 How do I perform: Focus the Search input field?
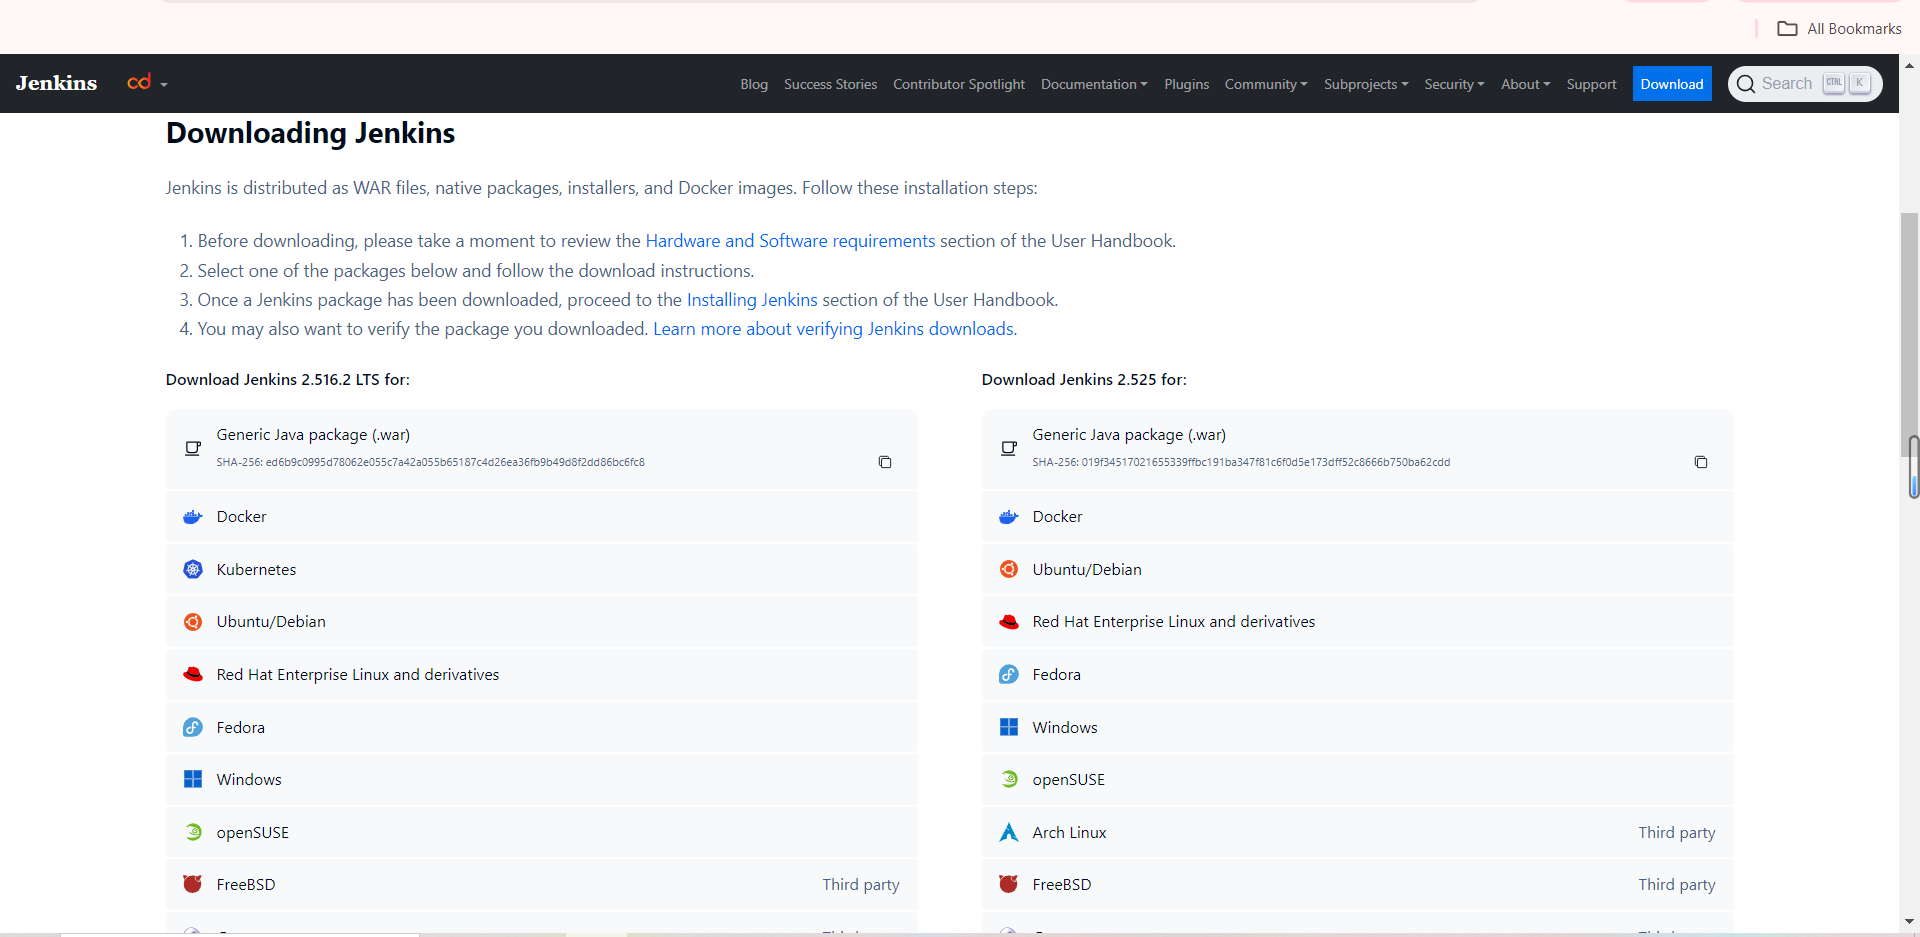point(1805,84)
